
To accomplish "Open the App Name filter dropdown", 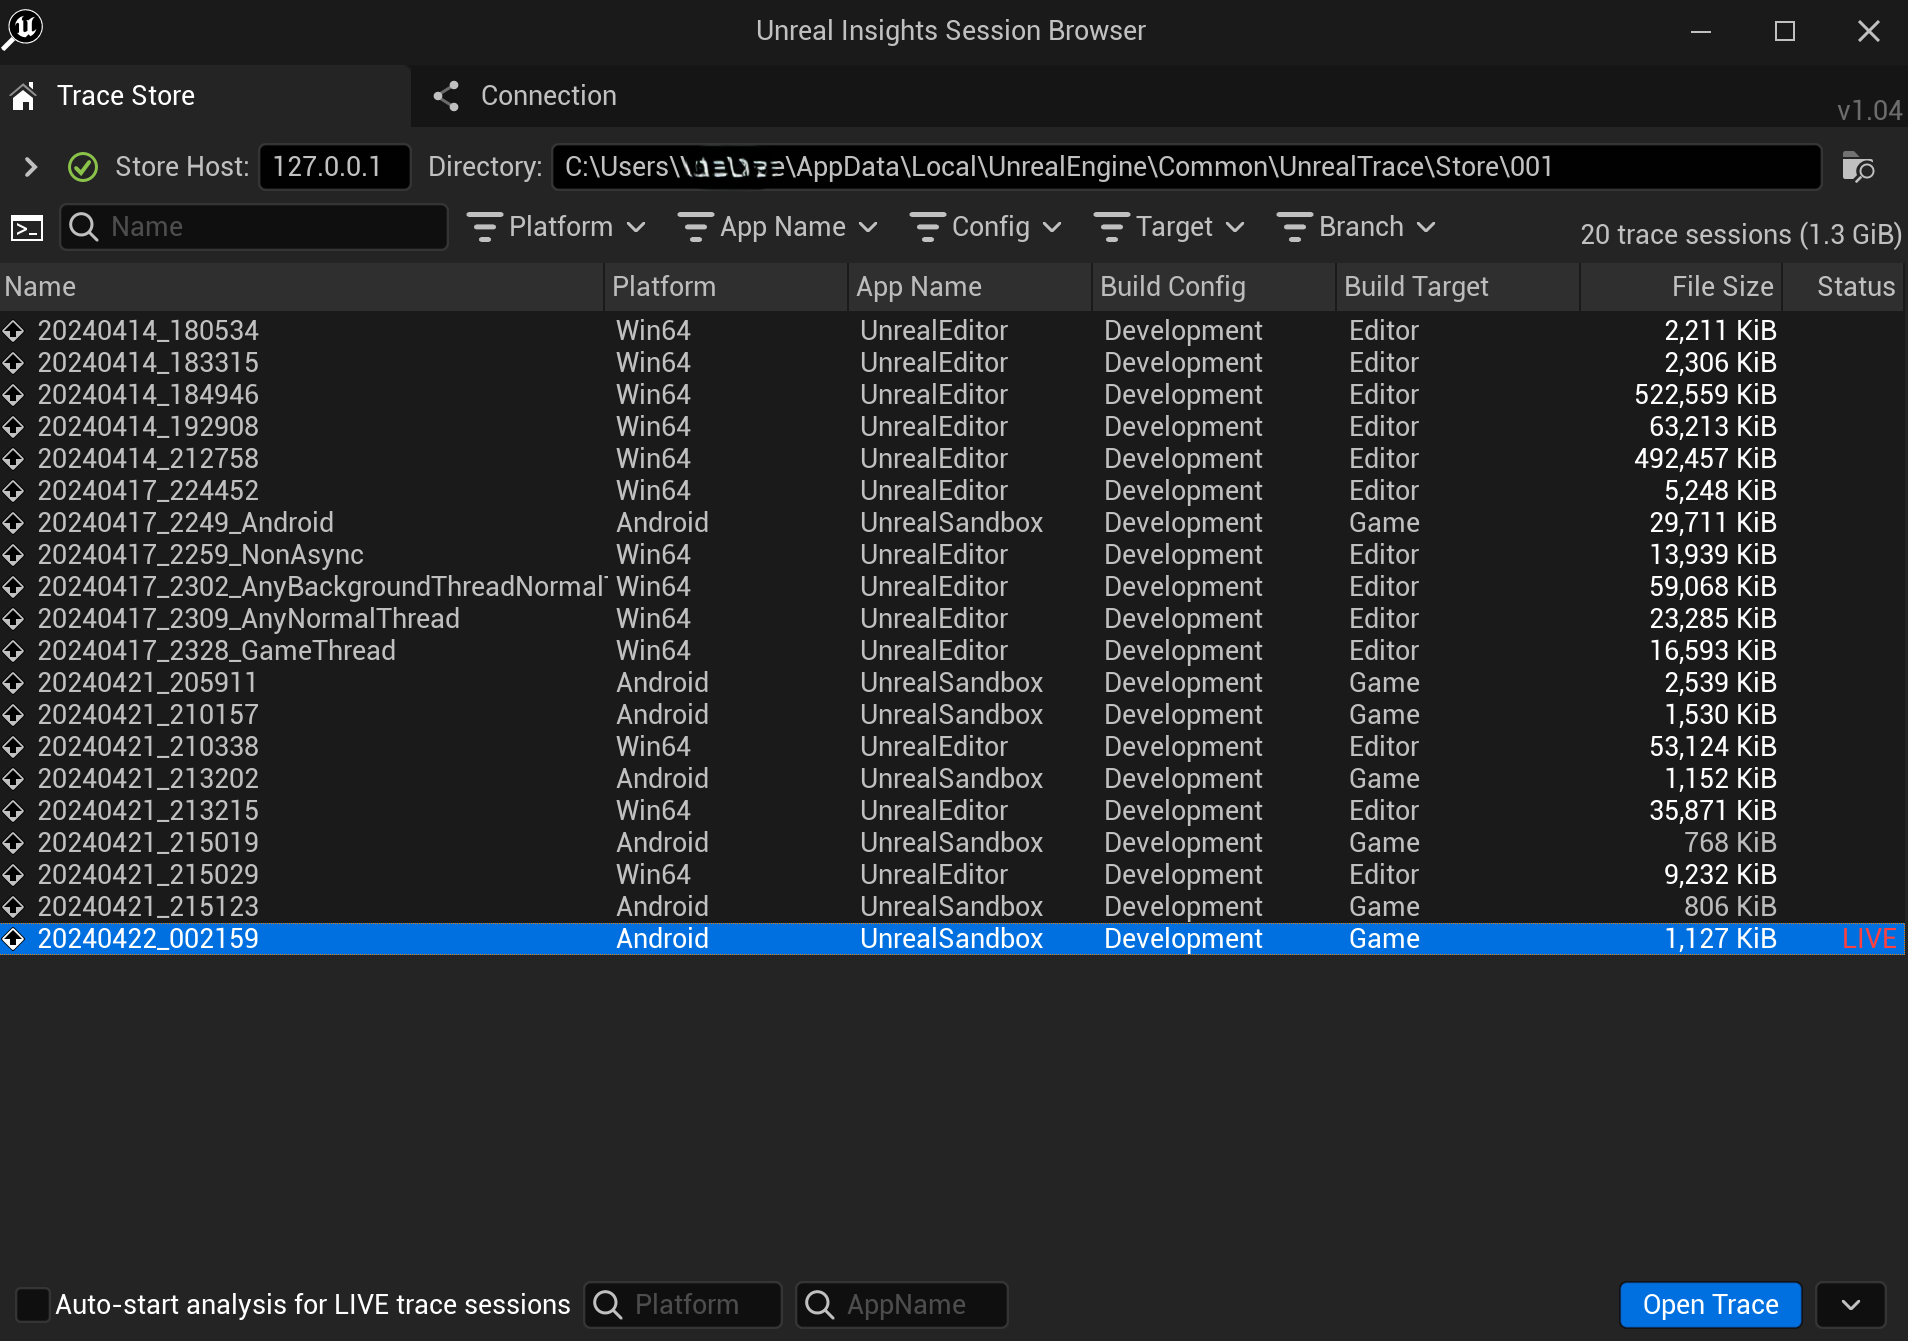I will coord(779,227).
